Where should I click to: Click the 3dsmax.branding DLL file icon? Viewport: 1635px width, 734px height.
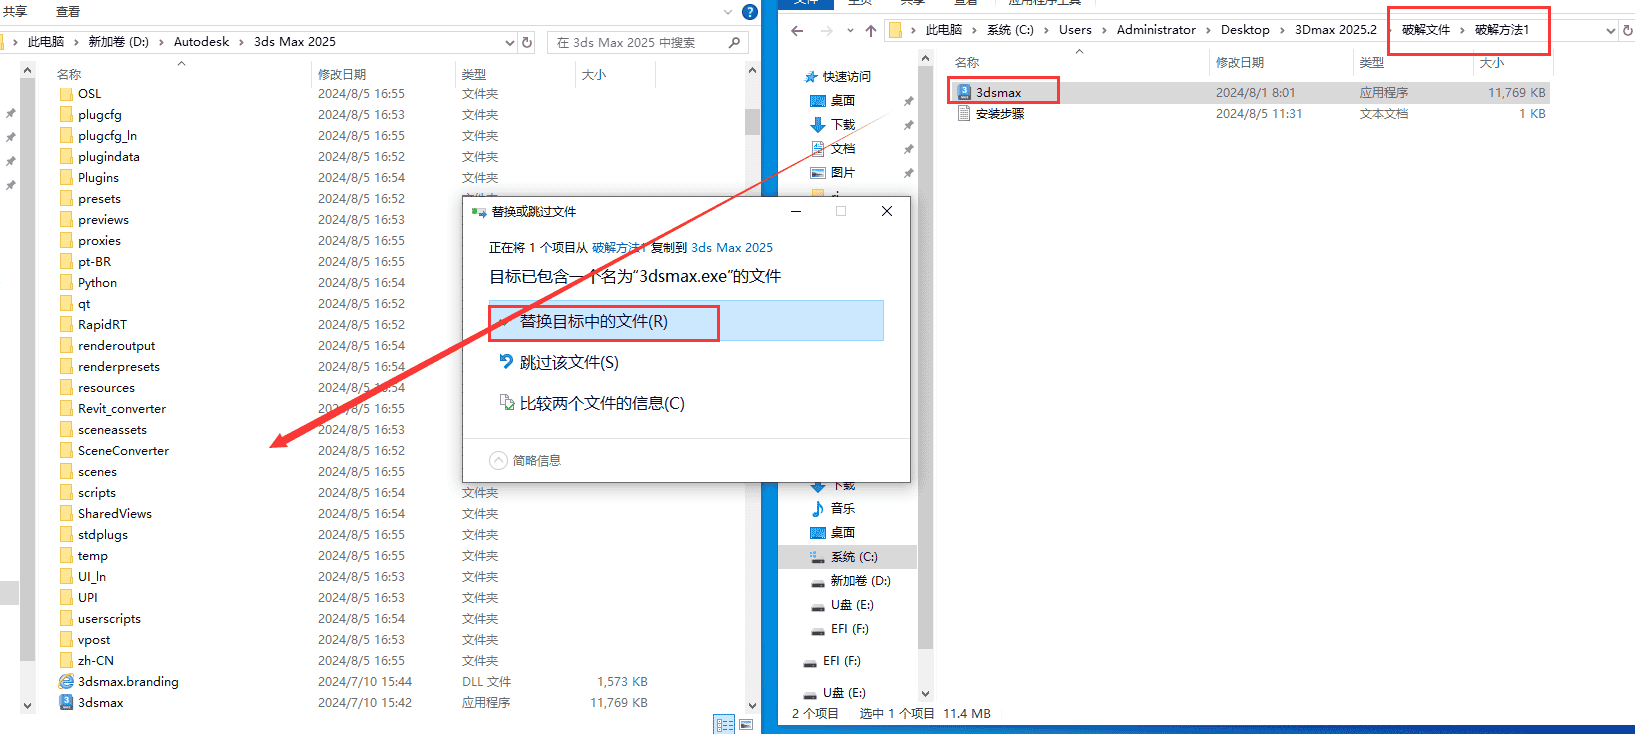(x=66, y=681)
